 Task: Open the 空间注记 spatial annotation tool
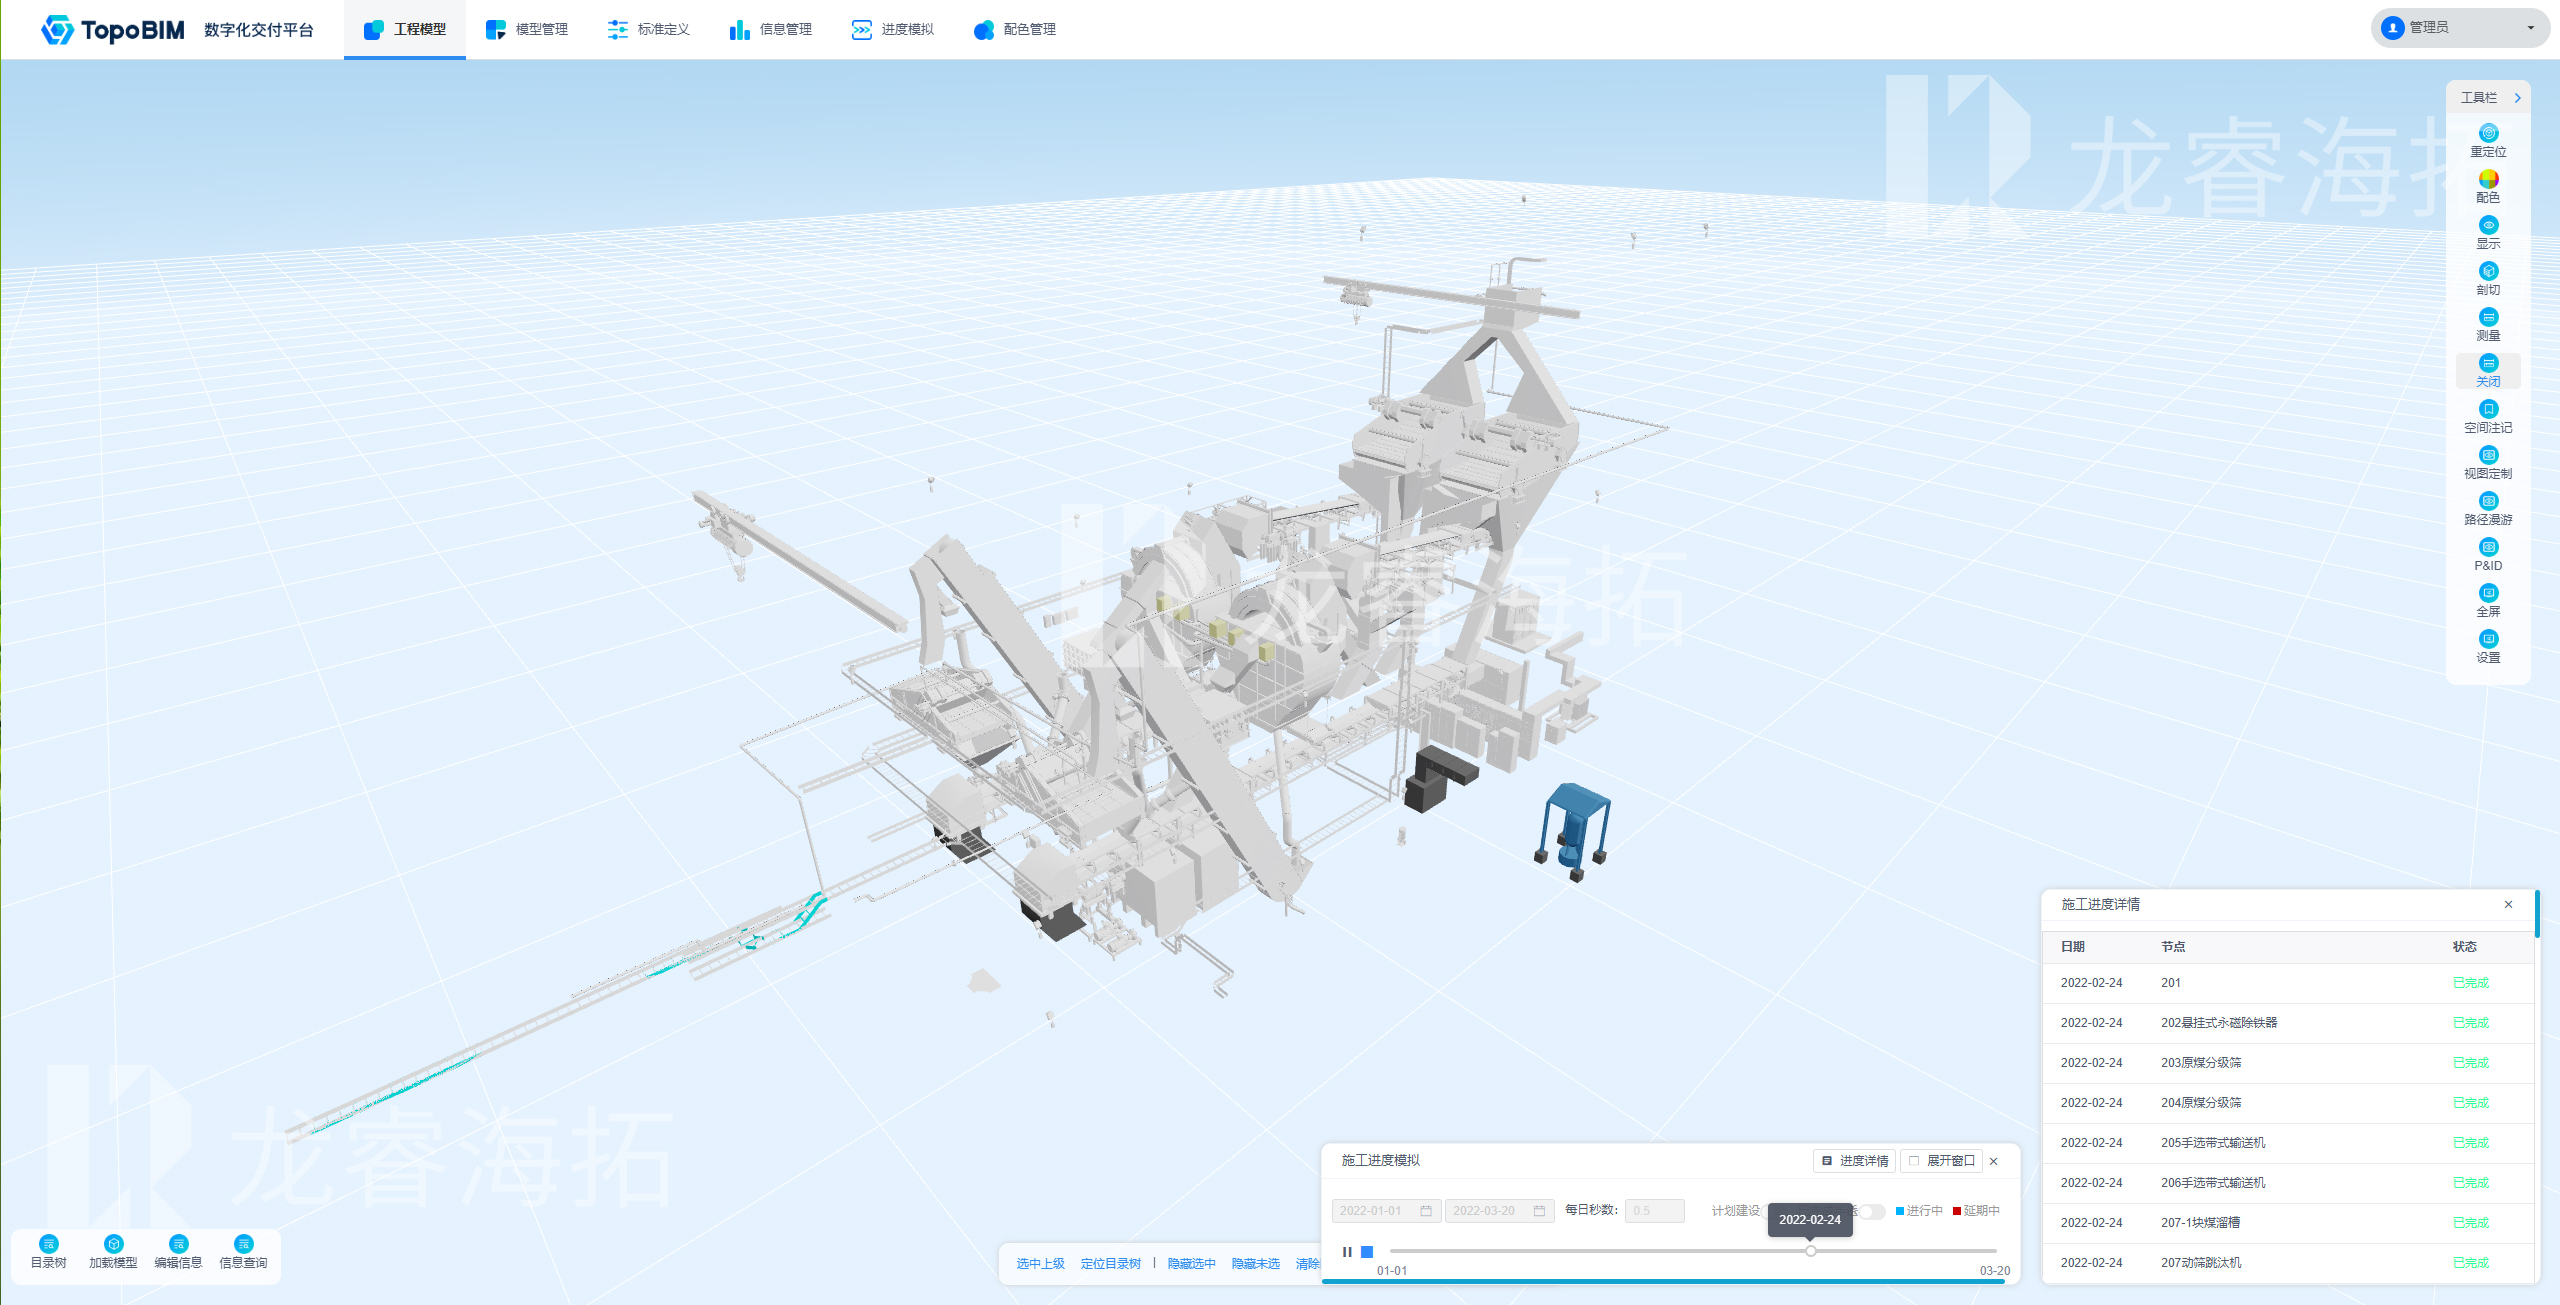pyautogui.click(x=2488, y=409)
